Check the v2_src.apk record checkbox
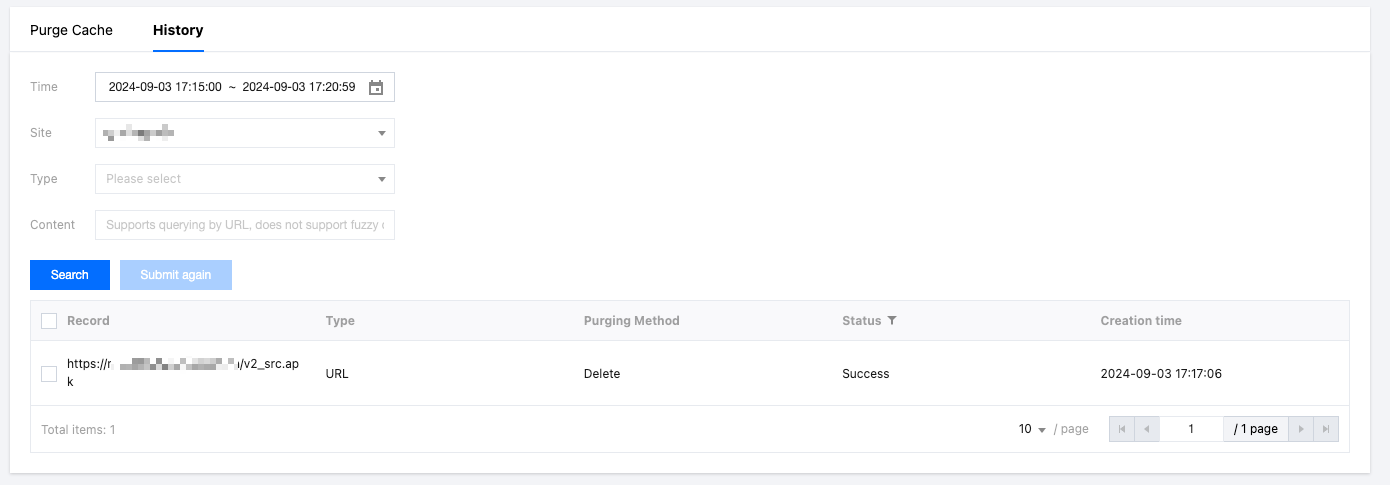This screenshot has width=1390, height=485. click(49, 374)
